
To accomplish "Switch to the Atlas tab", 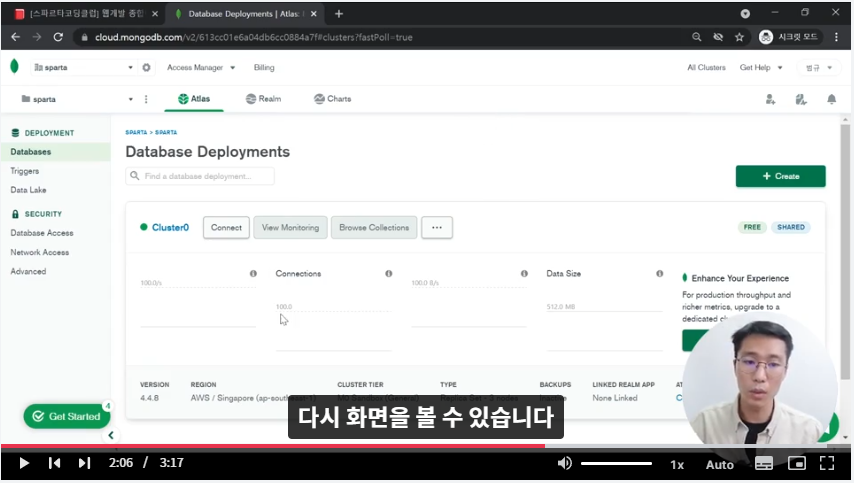I will coord(194,99).
